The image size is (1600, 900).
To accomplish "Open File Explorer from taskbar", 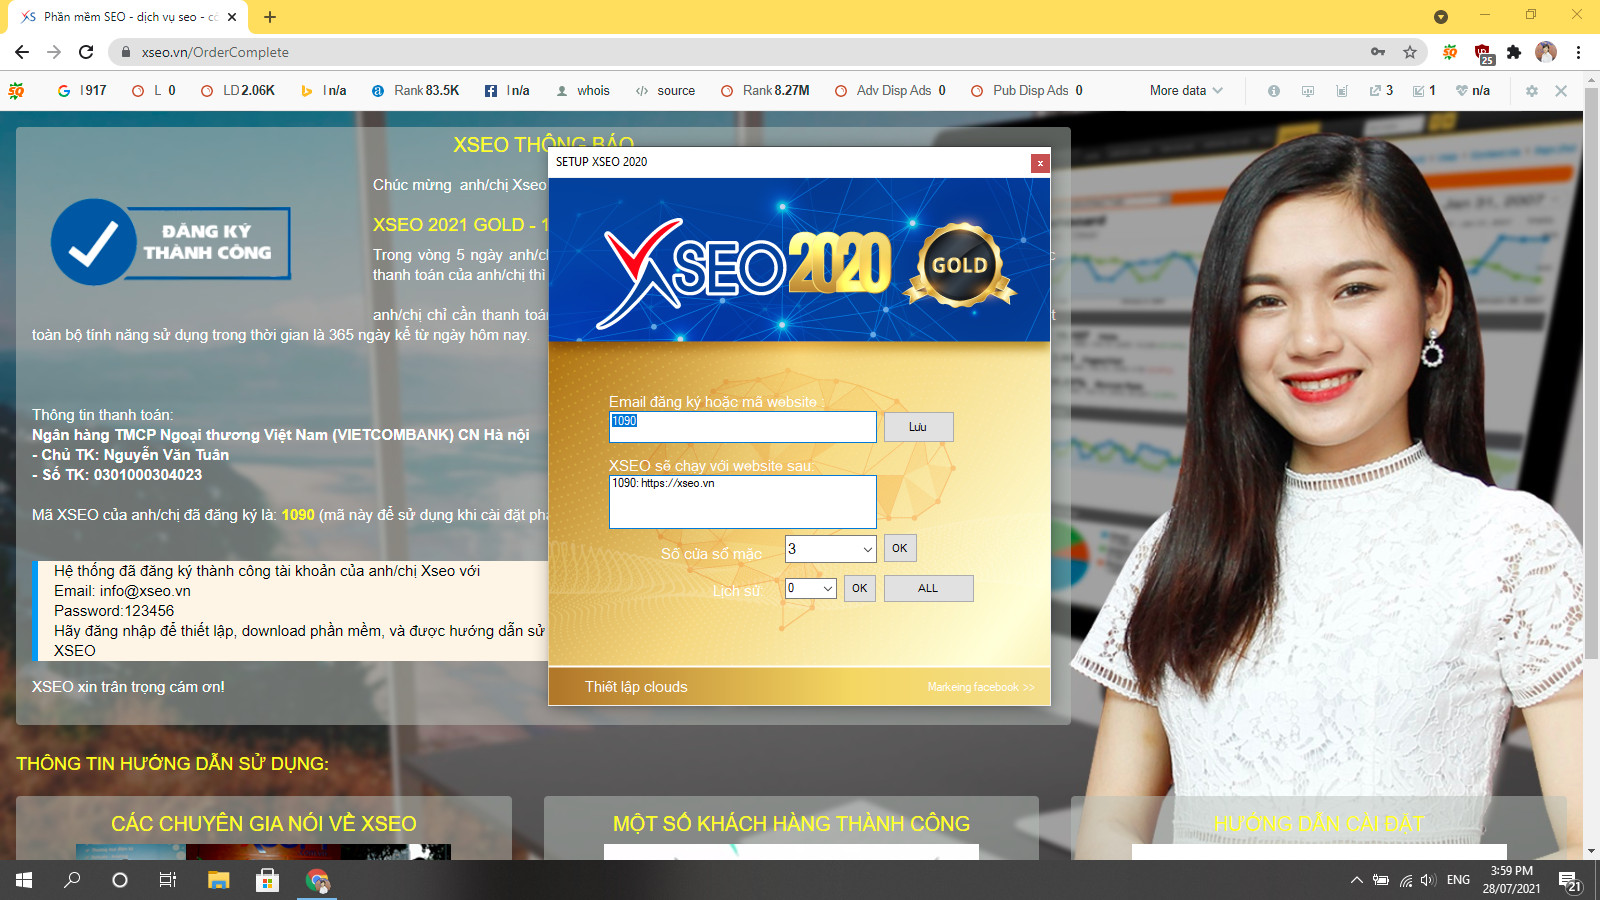I will coord(218,880).
